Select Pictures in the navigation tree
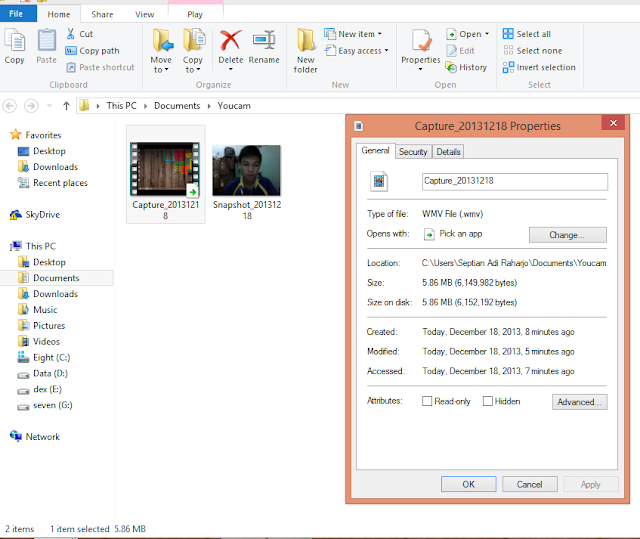 click(42, 326)
